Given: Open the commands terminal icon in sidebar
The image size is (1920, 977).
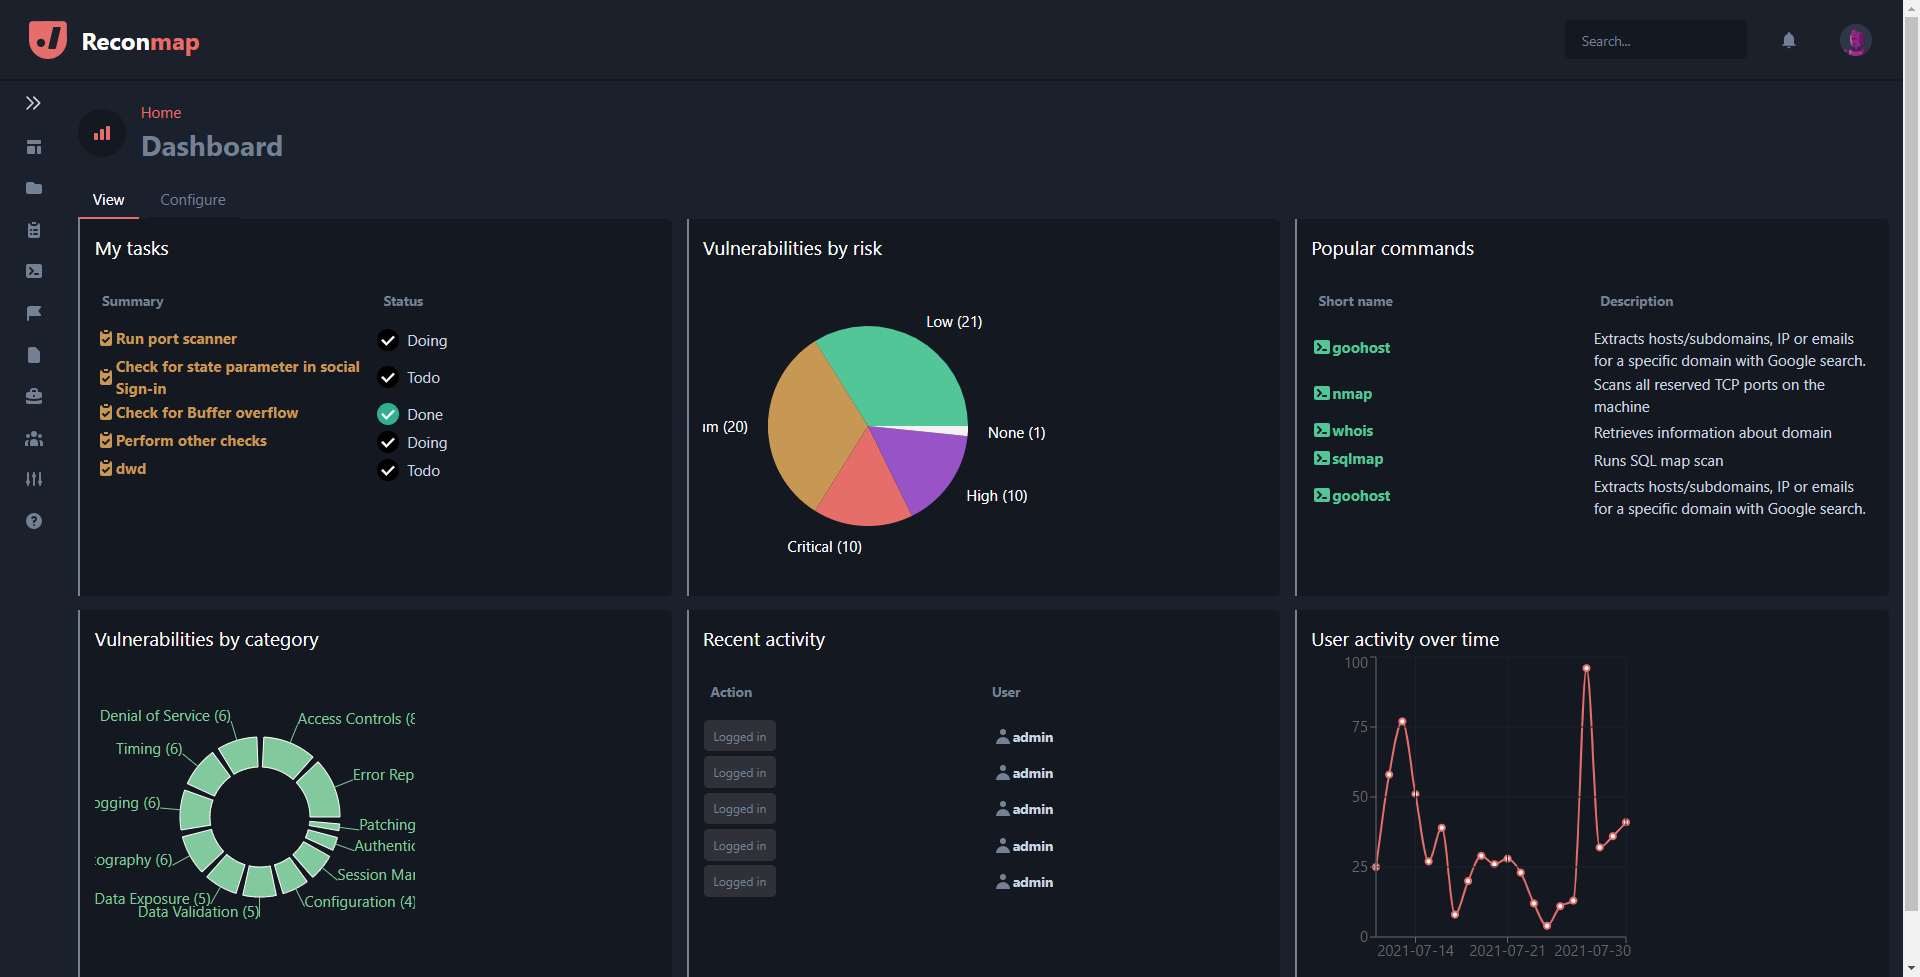Looking at the screenshot, I should (34, 271).
